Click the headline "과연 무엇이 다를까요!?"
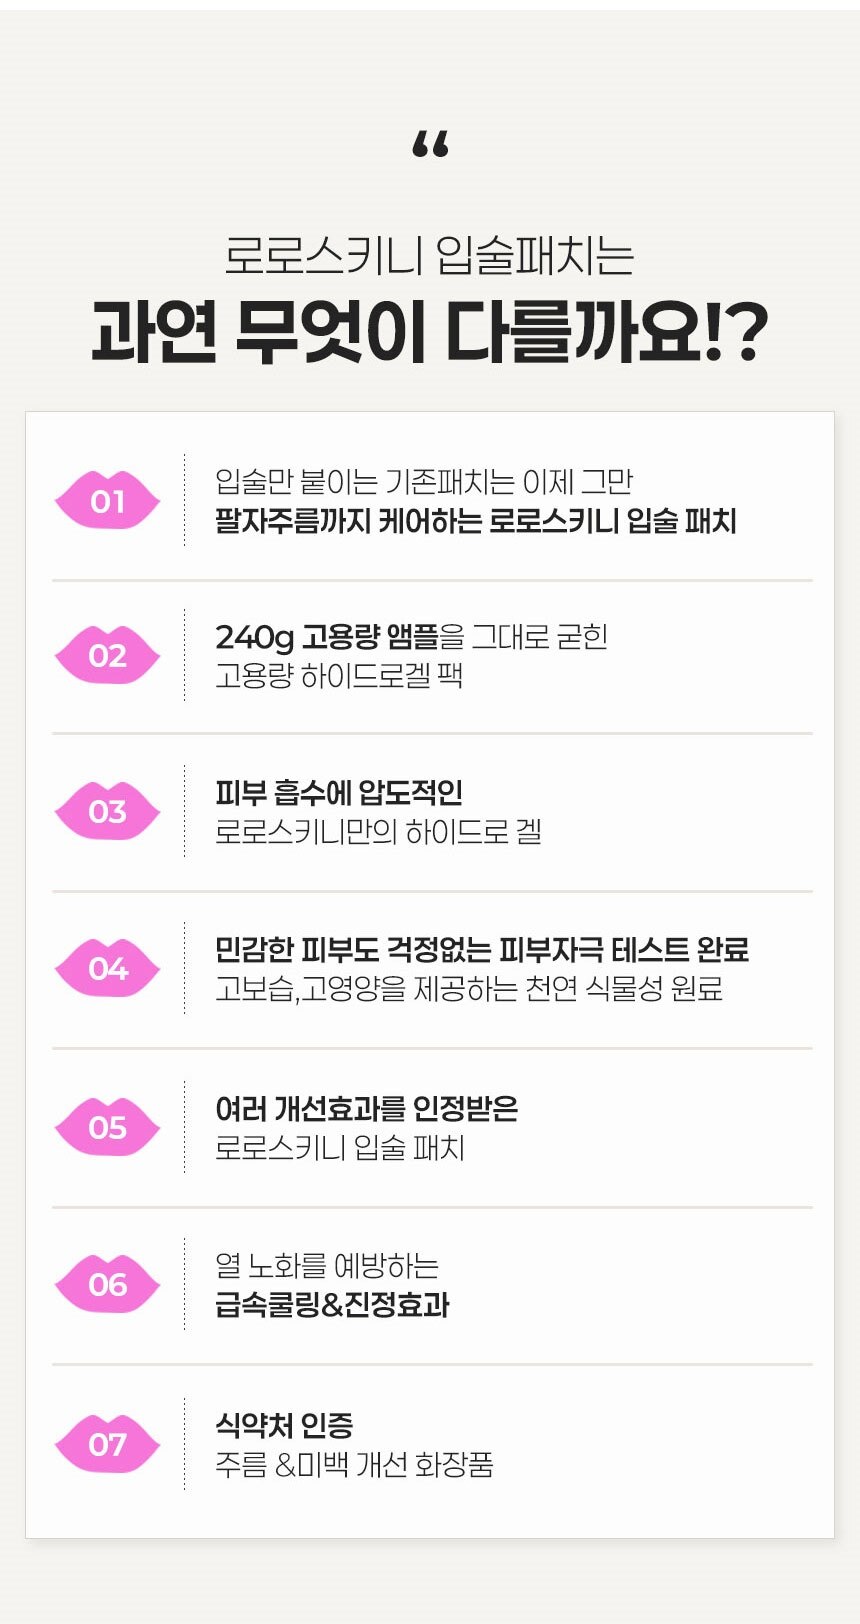 point(430,332)
